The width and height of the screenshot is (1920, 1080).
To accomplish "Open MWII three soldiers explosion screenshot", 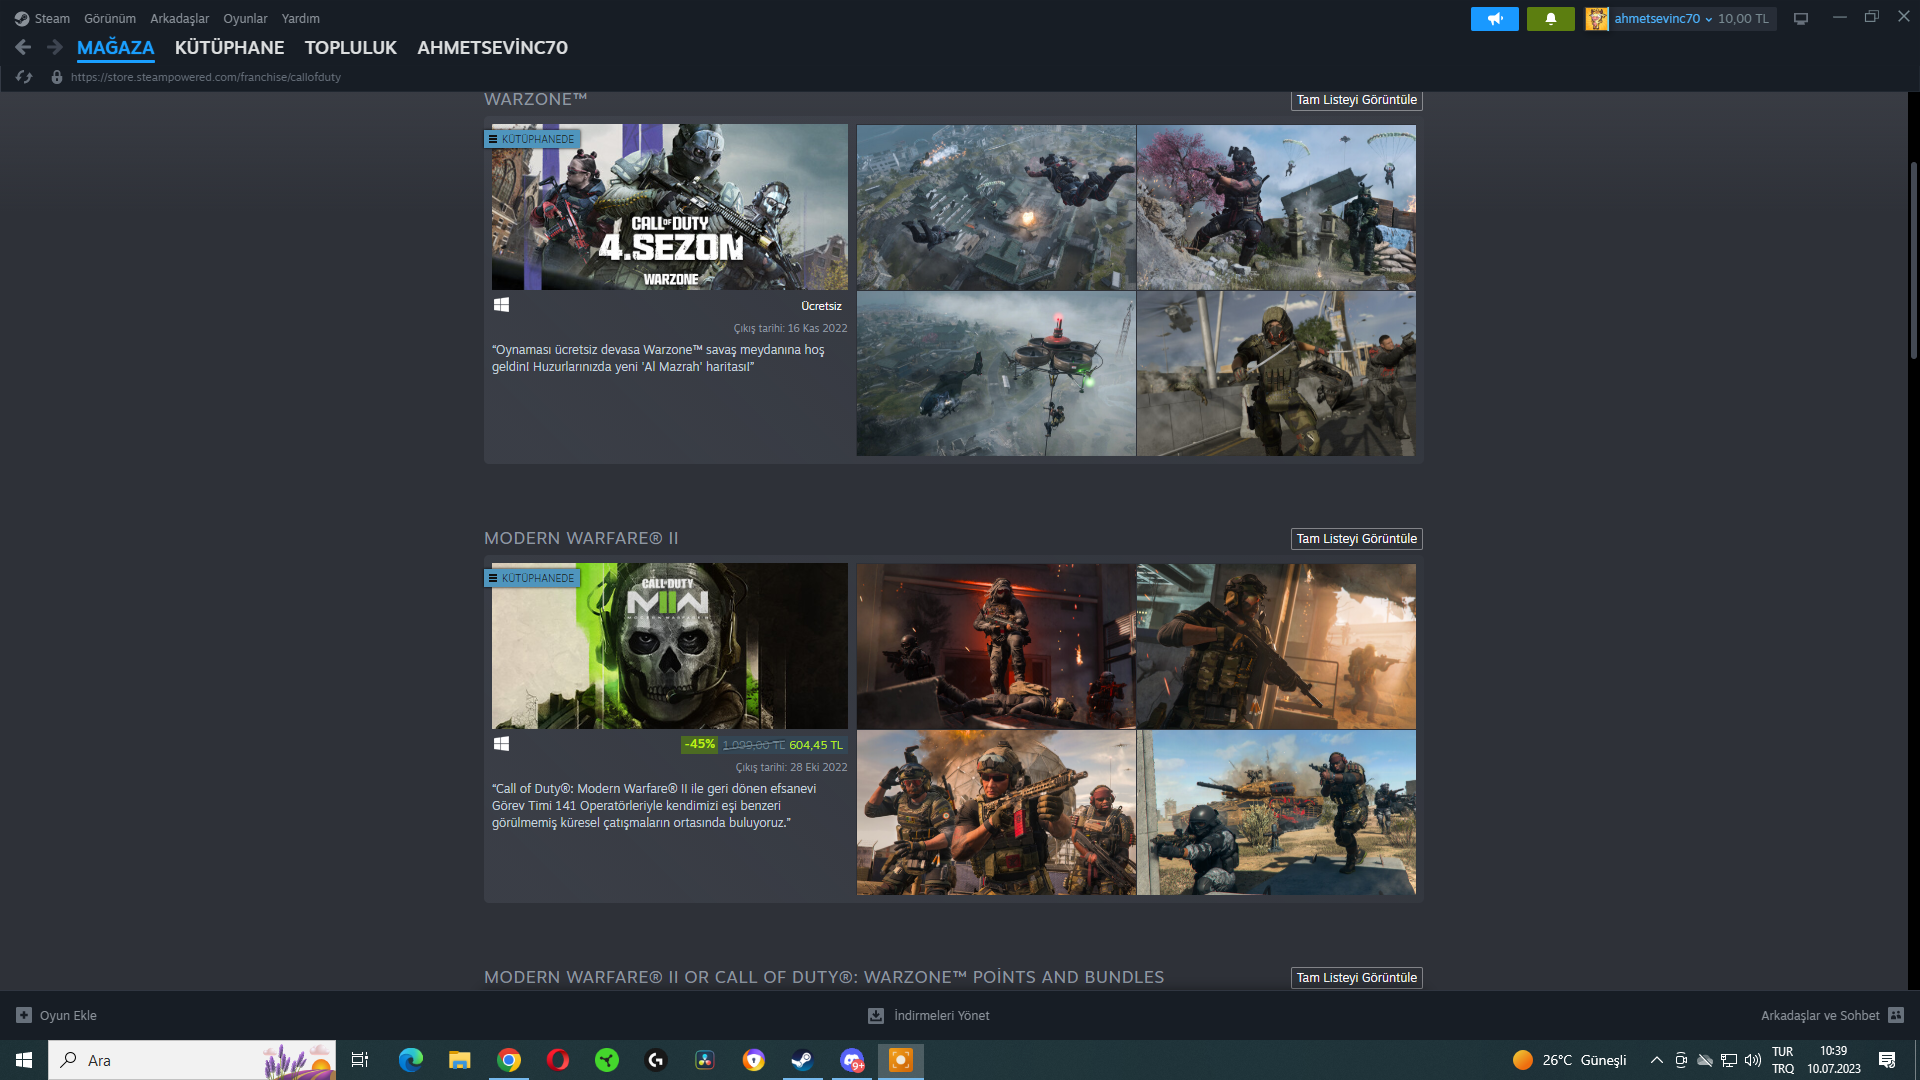I will point(996,813).
